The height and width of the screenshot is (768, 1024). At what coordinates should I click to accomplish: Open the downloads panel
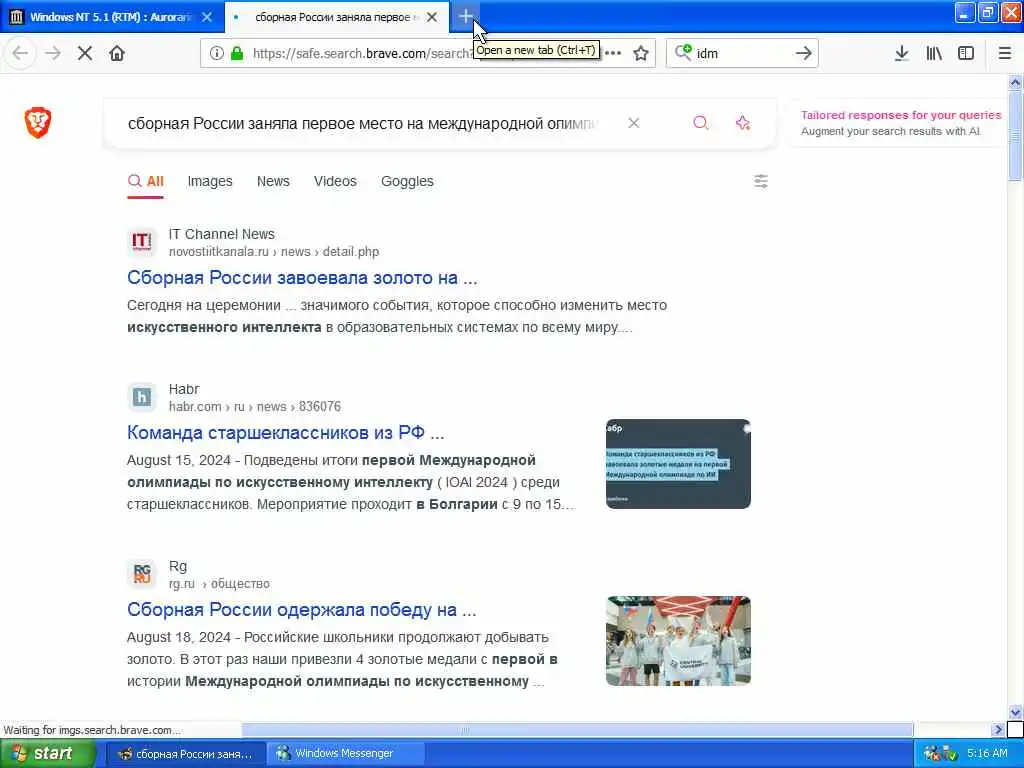901,54
